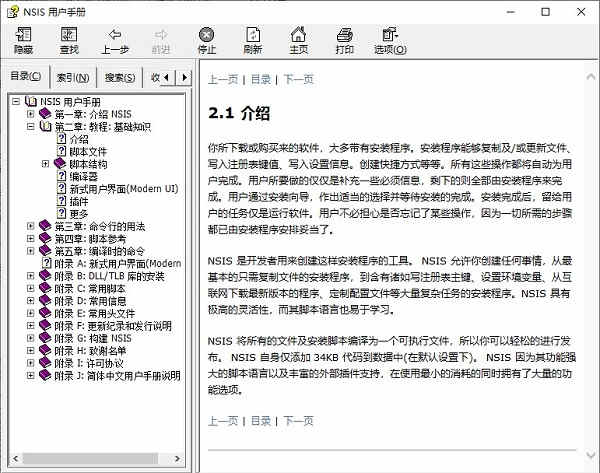Click the book icon next to 脚本结构
600x473 pixels.
[60, 163]
